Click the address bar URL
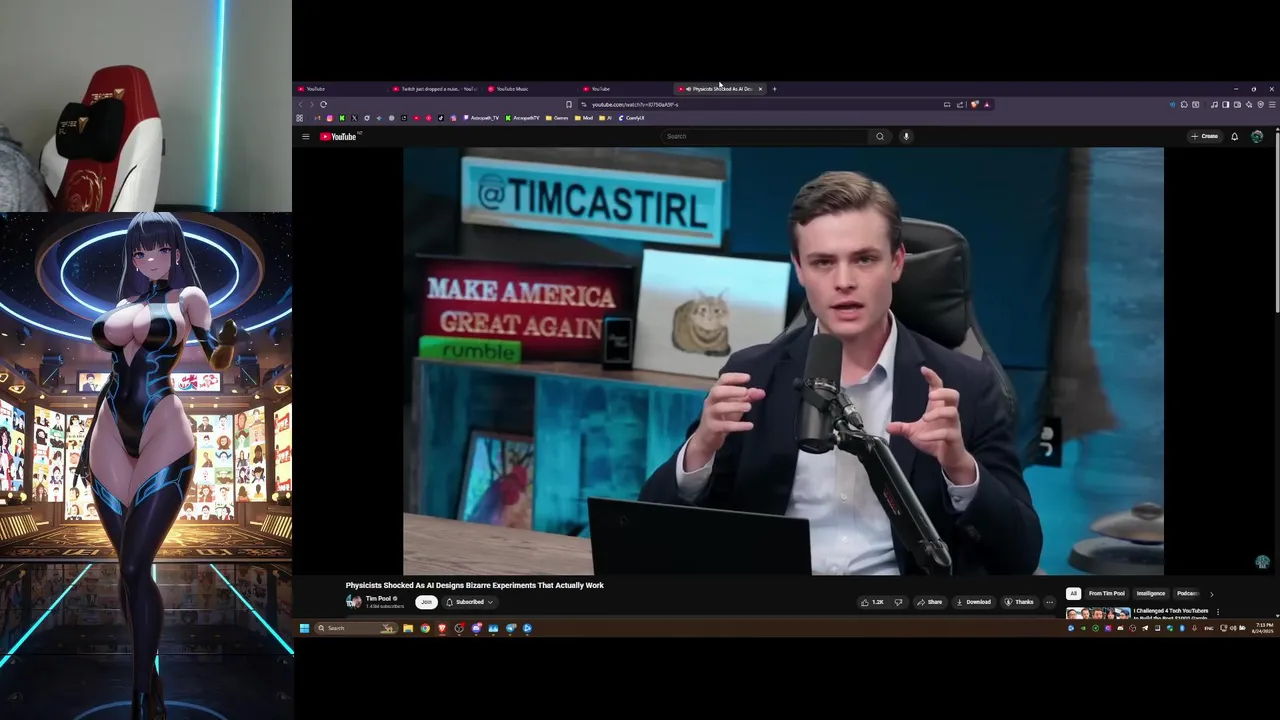Screen dimensions: 1280x720 tap(635, 105)
